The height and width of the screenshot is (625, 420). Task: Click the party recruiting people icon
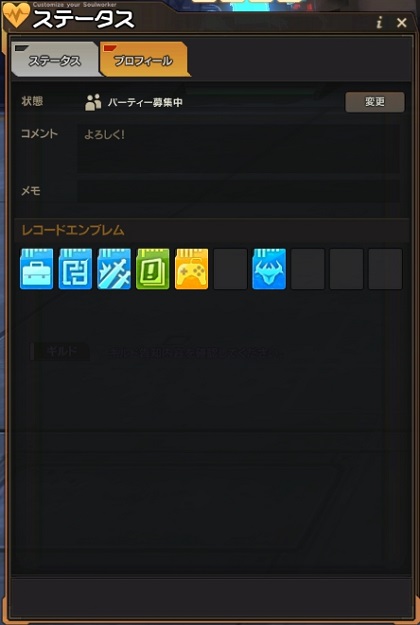click(93, 102)
